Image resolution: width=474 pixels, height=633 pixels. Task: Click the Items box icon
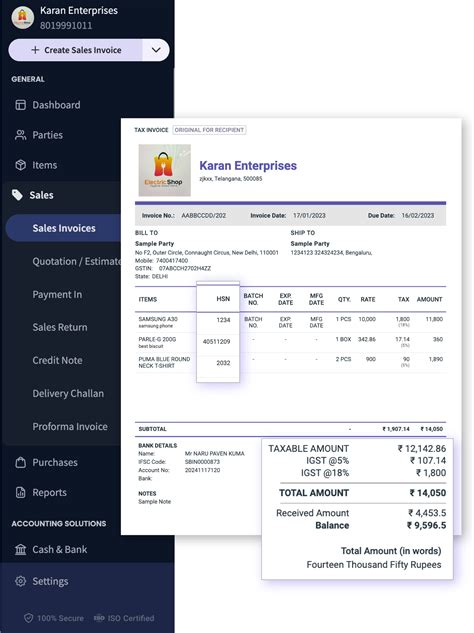[21, 165]
